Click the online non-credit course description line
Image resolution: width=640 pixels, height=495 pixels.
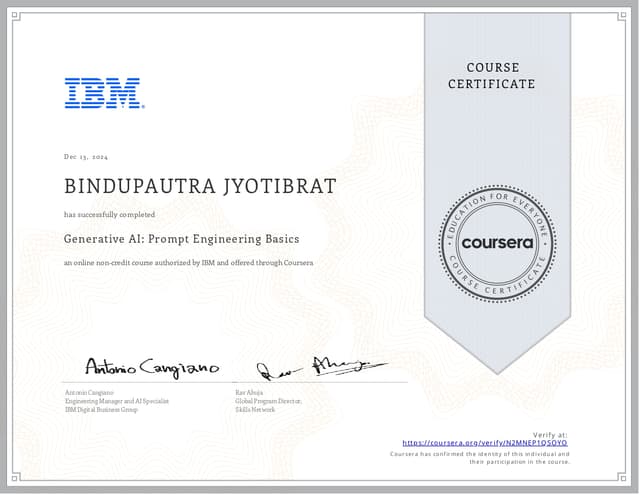[x=189, y=262]
